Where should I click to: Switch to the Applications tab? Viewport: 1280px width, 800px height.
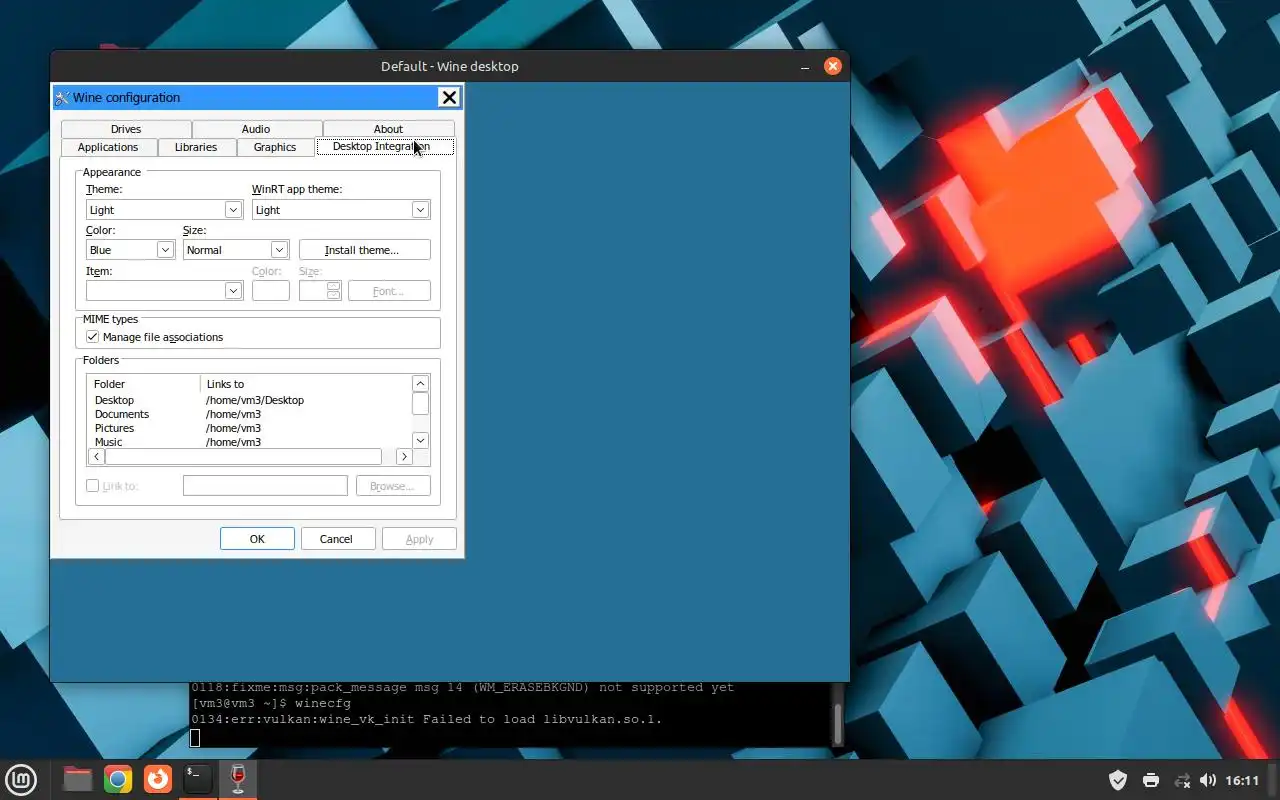coord(108,147)
